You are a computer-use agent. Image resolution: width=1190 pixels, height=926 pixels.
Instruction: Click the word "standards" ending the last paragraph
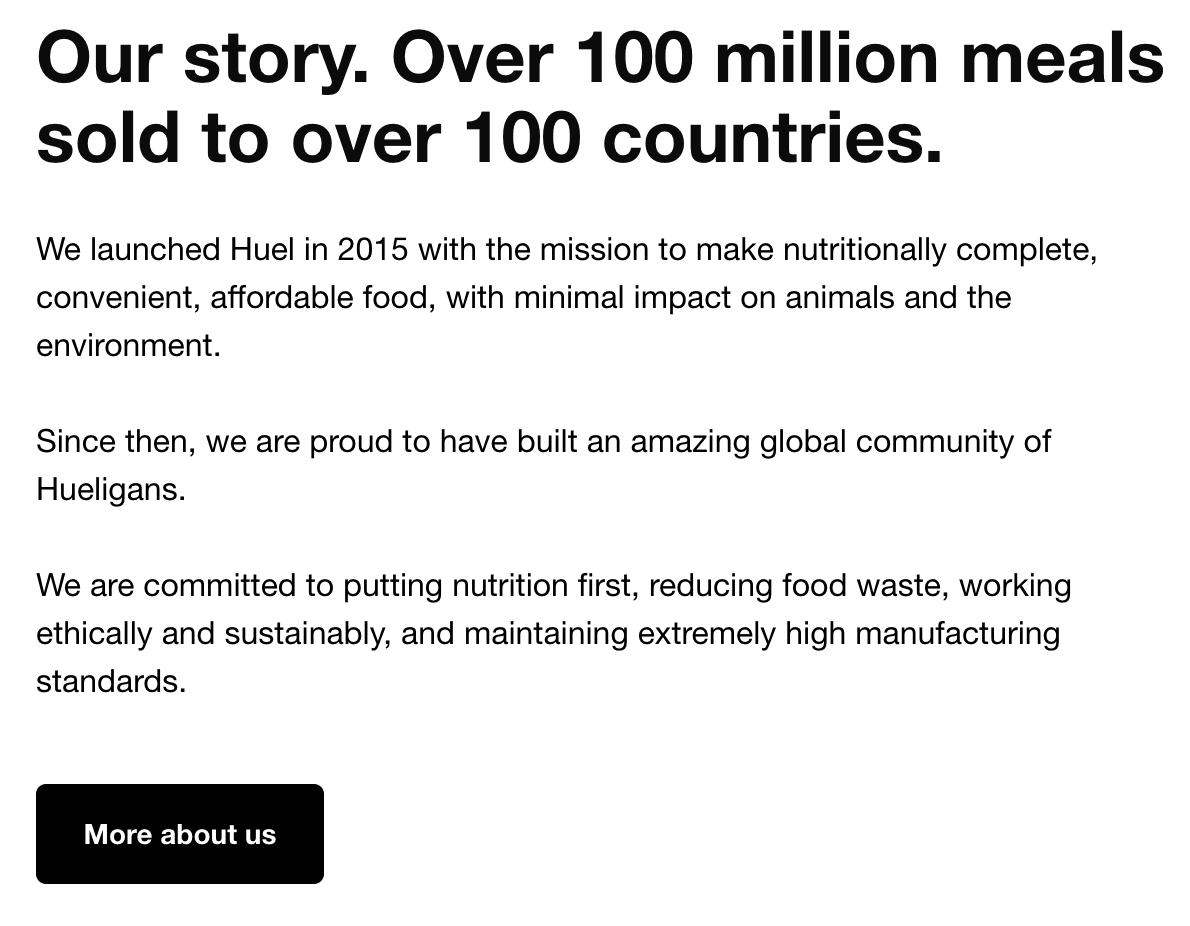coord(109,681)
